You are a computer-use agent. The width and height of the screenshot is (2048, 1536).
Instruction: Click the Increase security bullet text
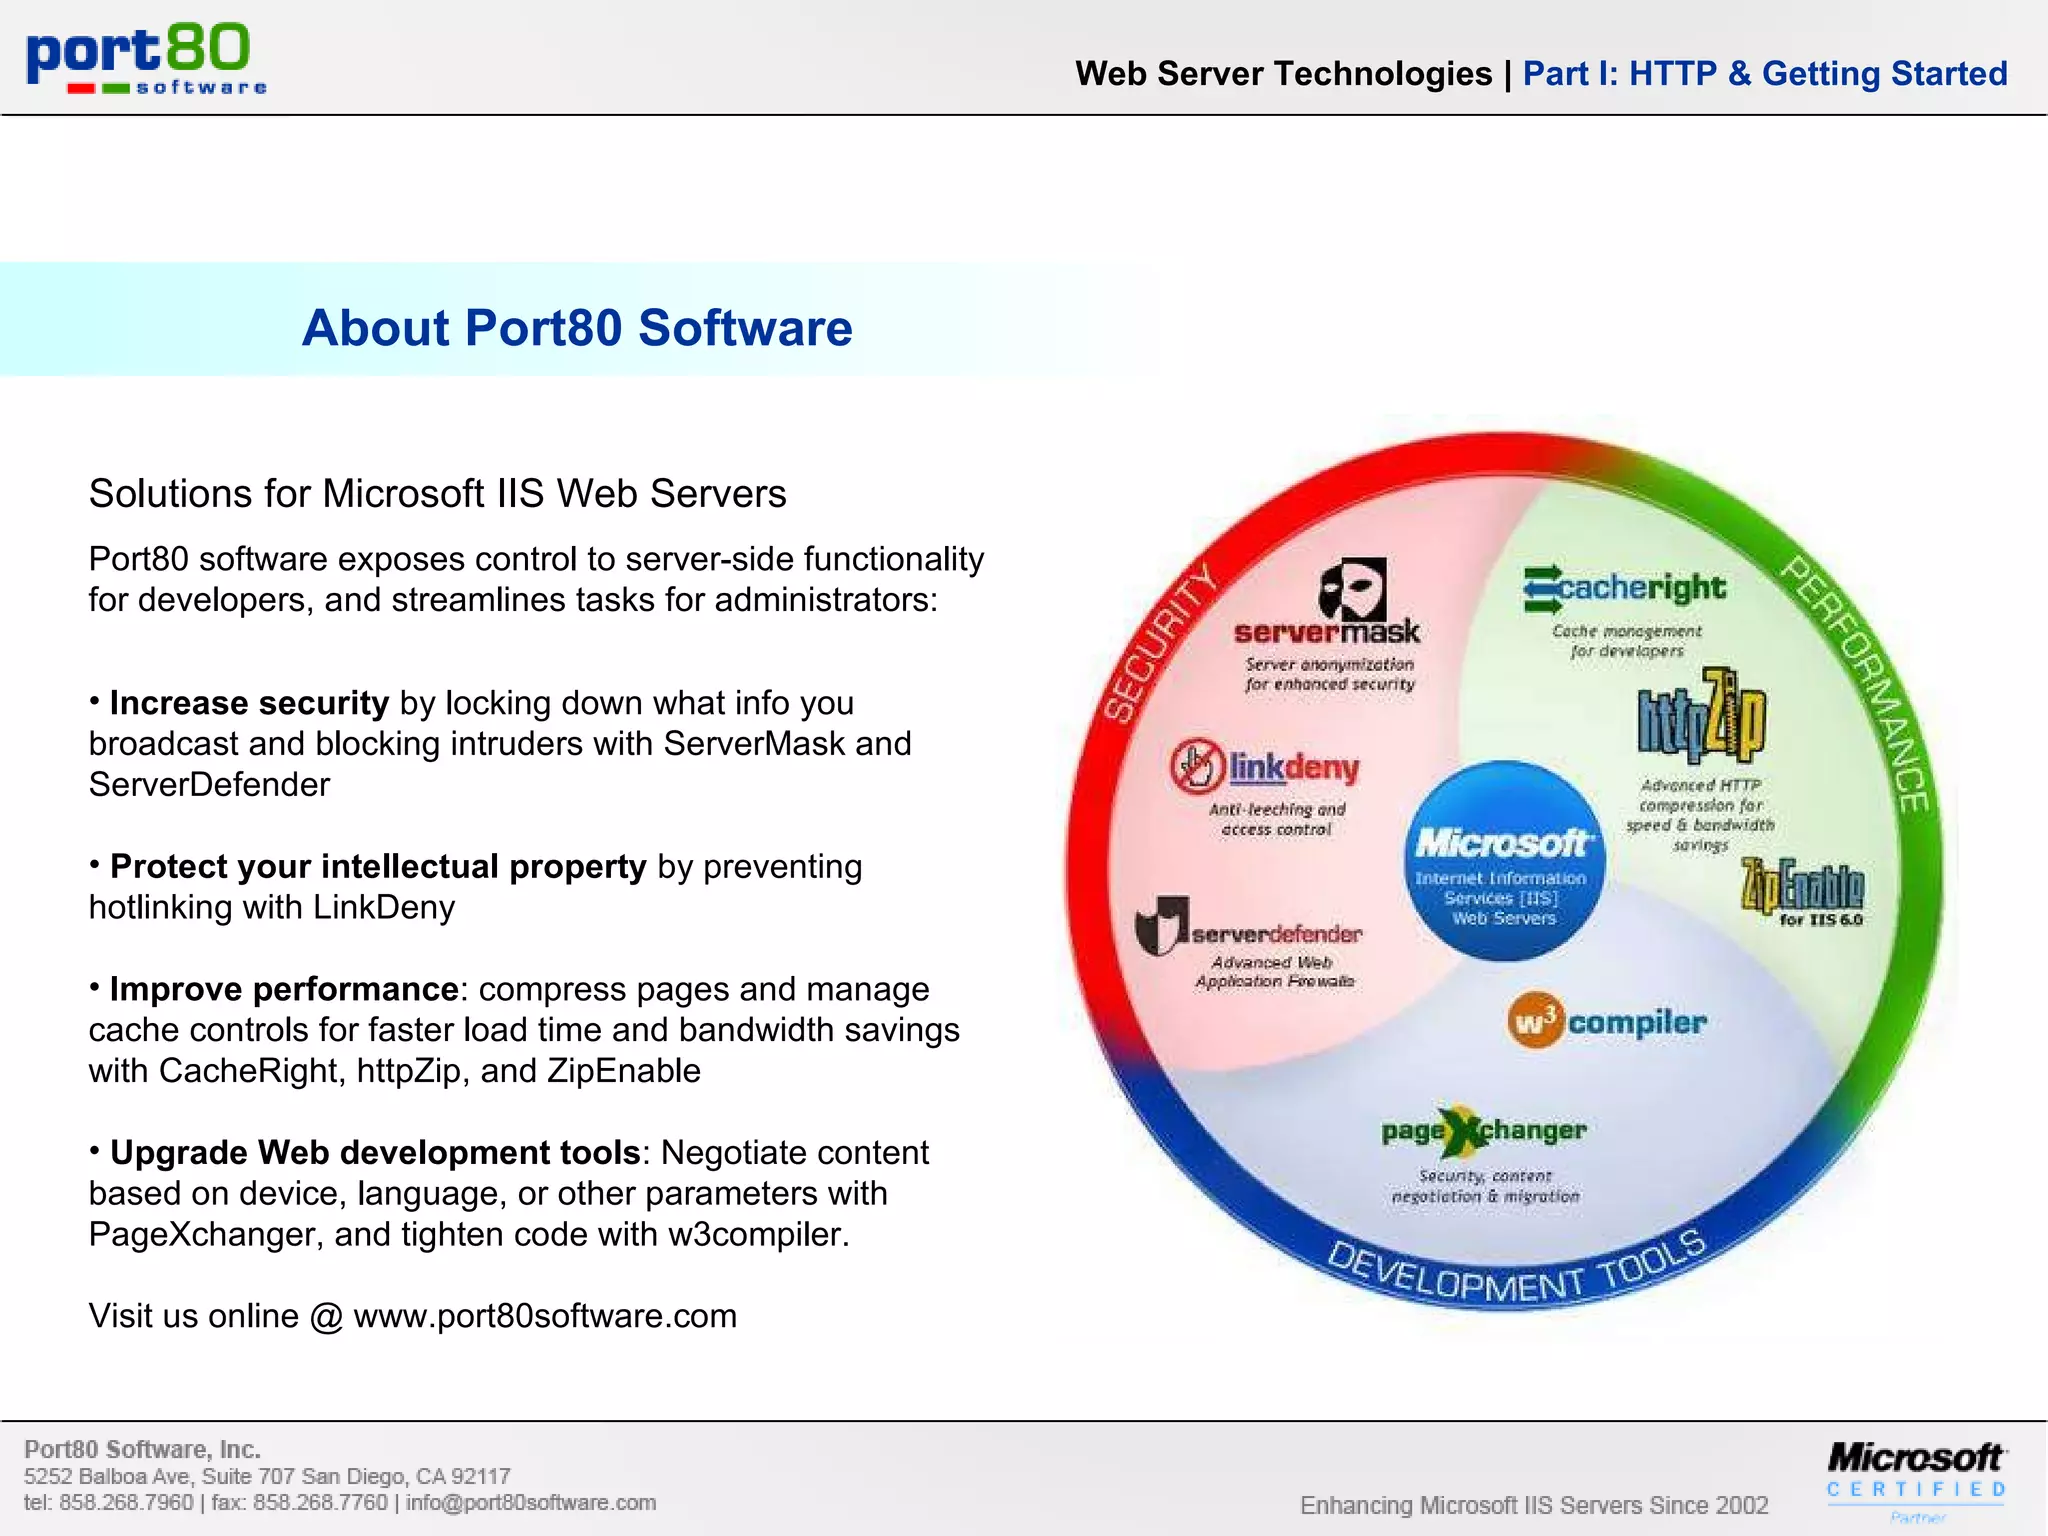249,703
